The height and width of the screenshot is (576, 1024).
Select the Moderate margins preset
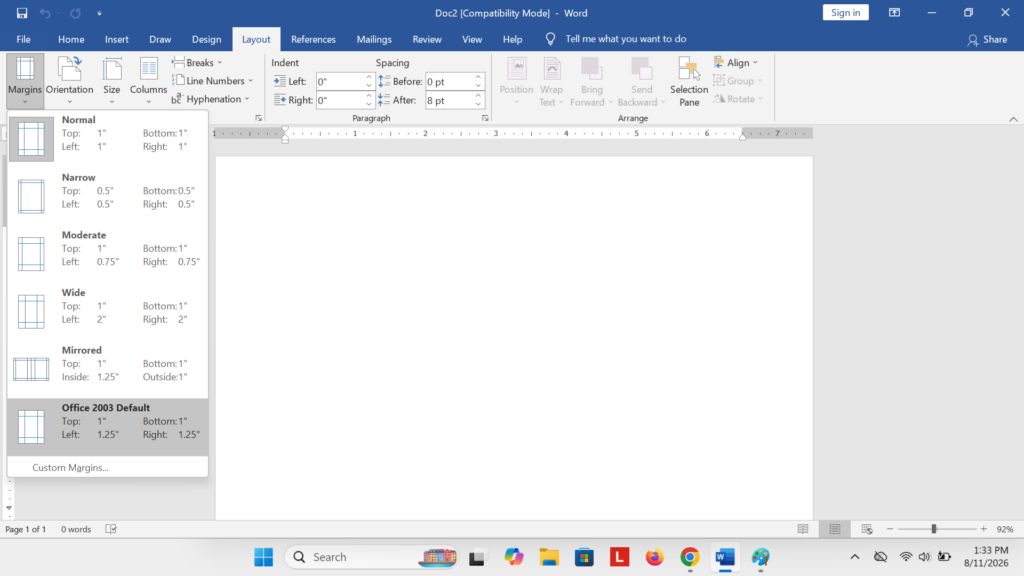[108, 253]
